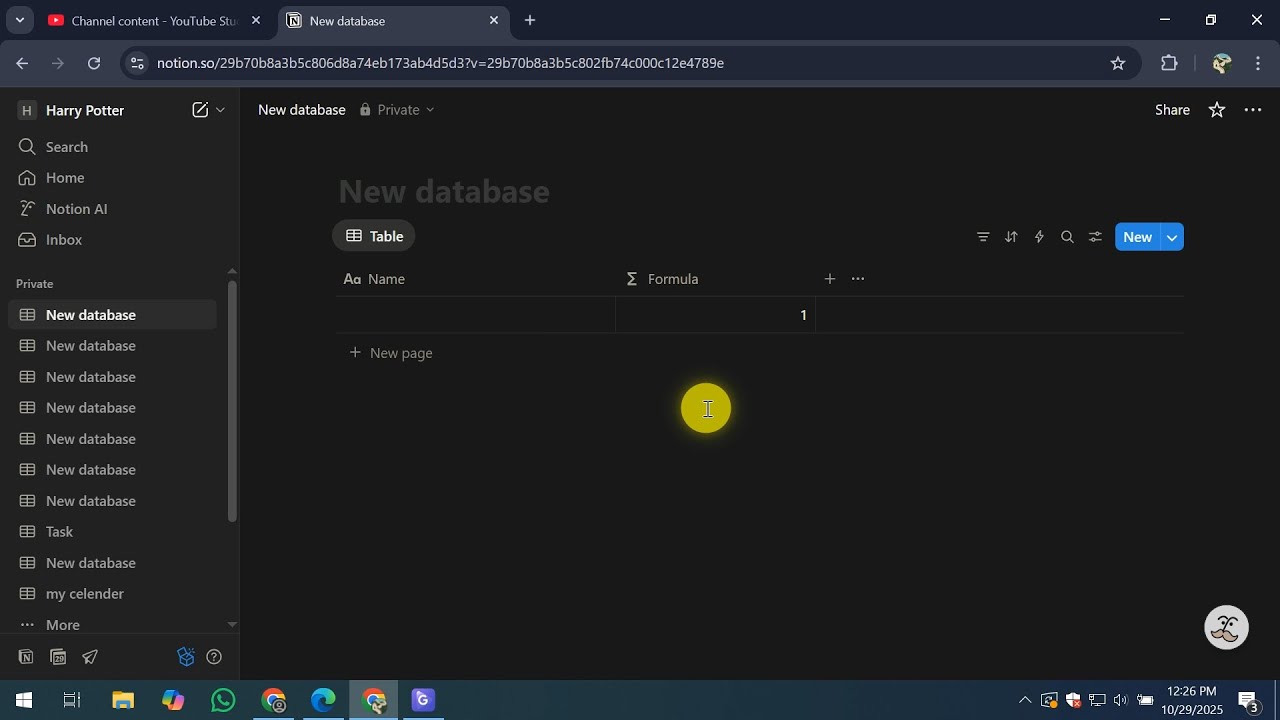Open automations lightning bolt icon

click(1039, 237)
